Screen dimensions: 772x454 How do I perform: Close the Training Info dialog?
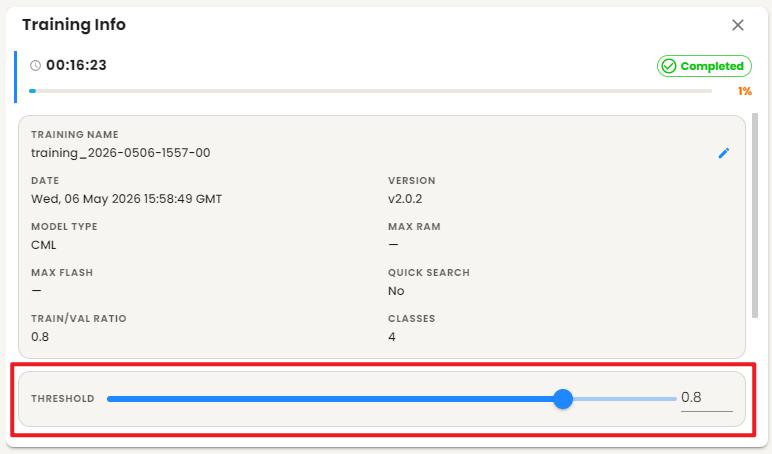point(738,25)
